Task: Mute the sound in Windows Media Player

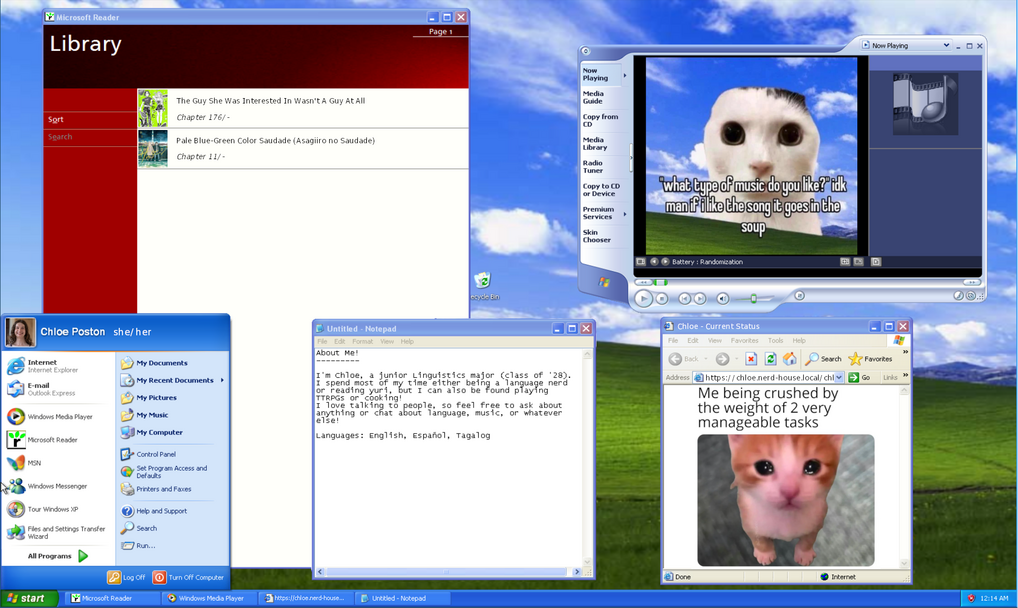Action: (723, 299)
